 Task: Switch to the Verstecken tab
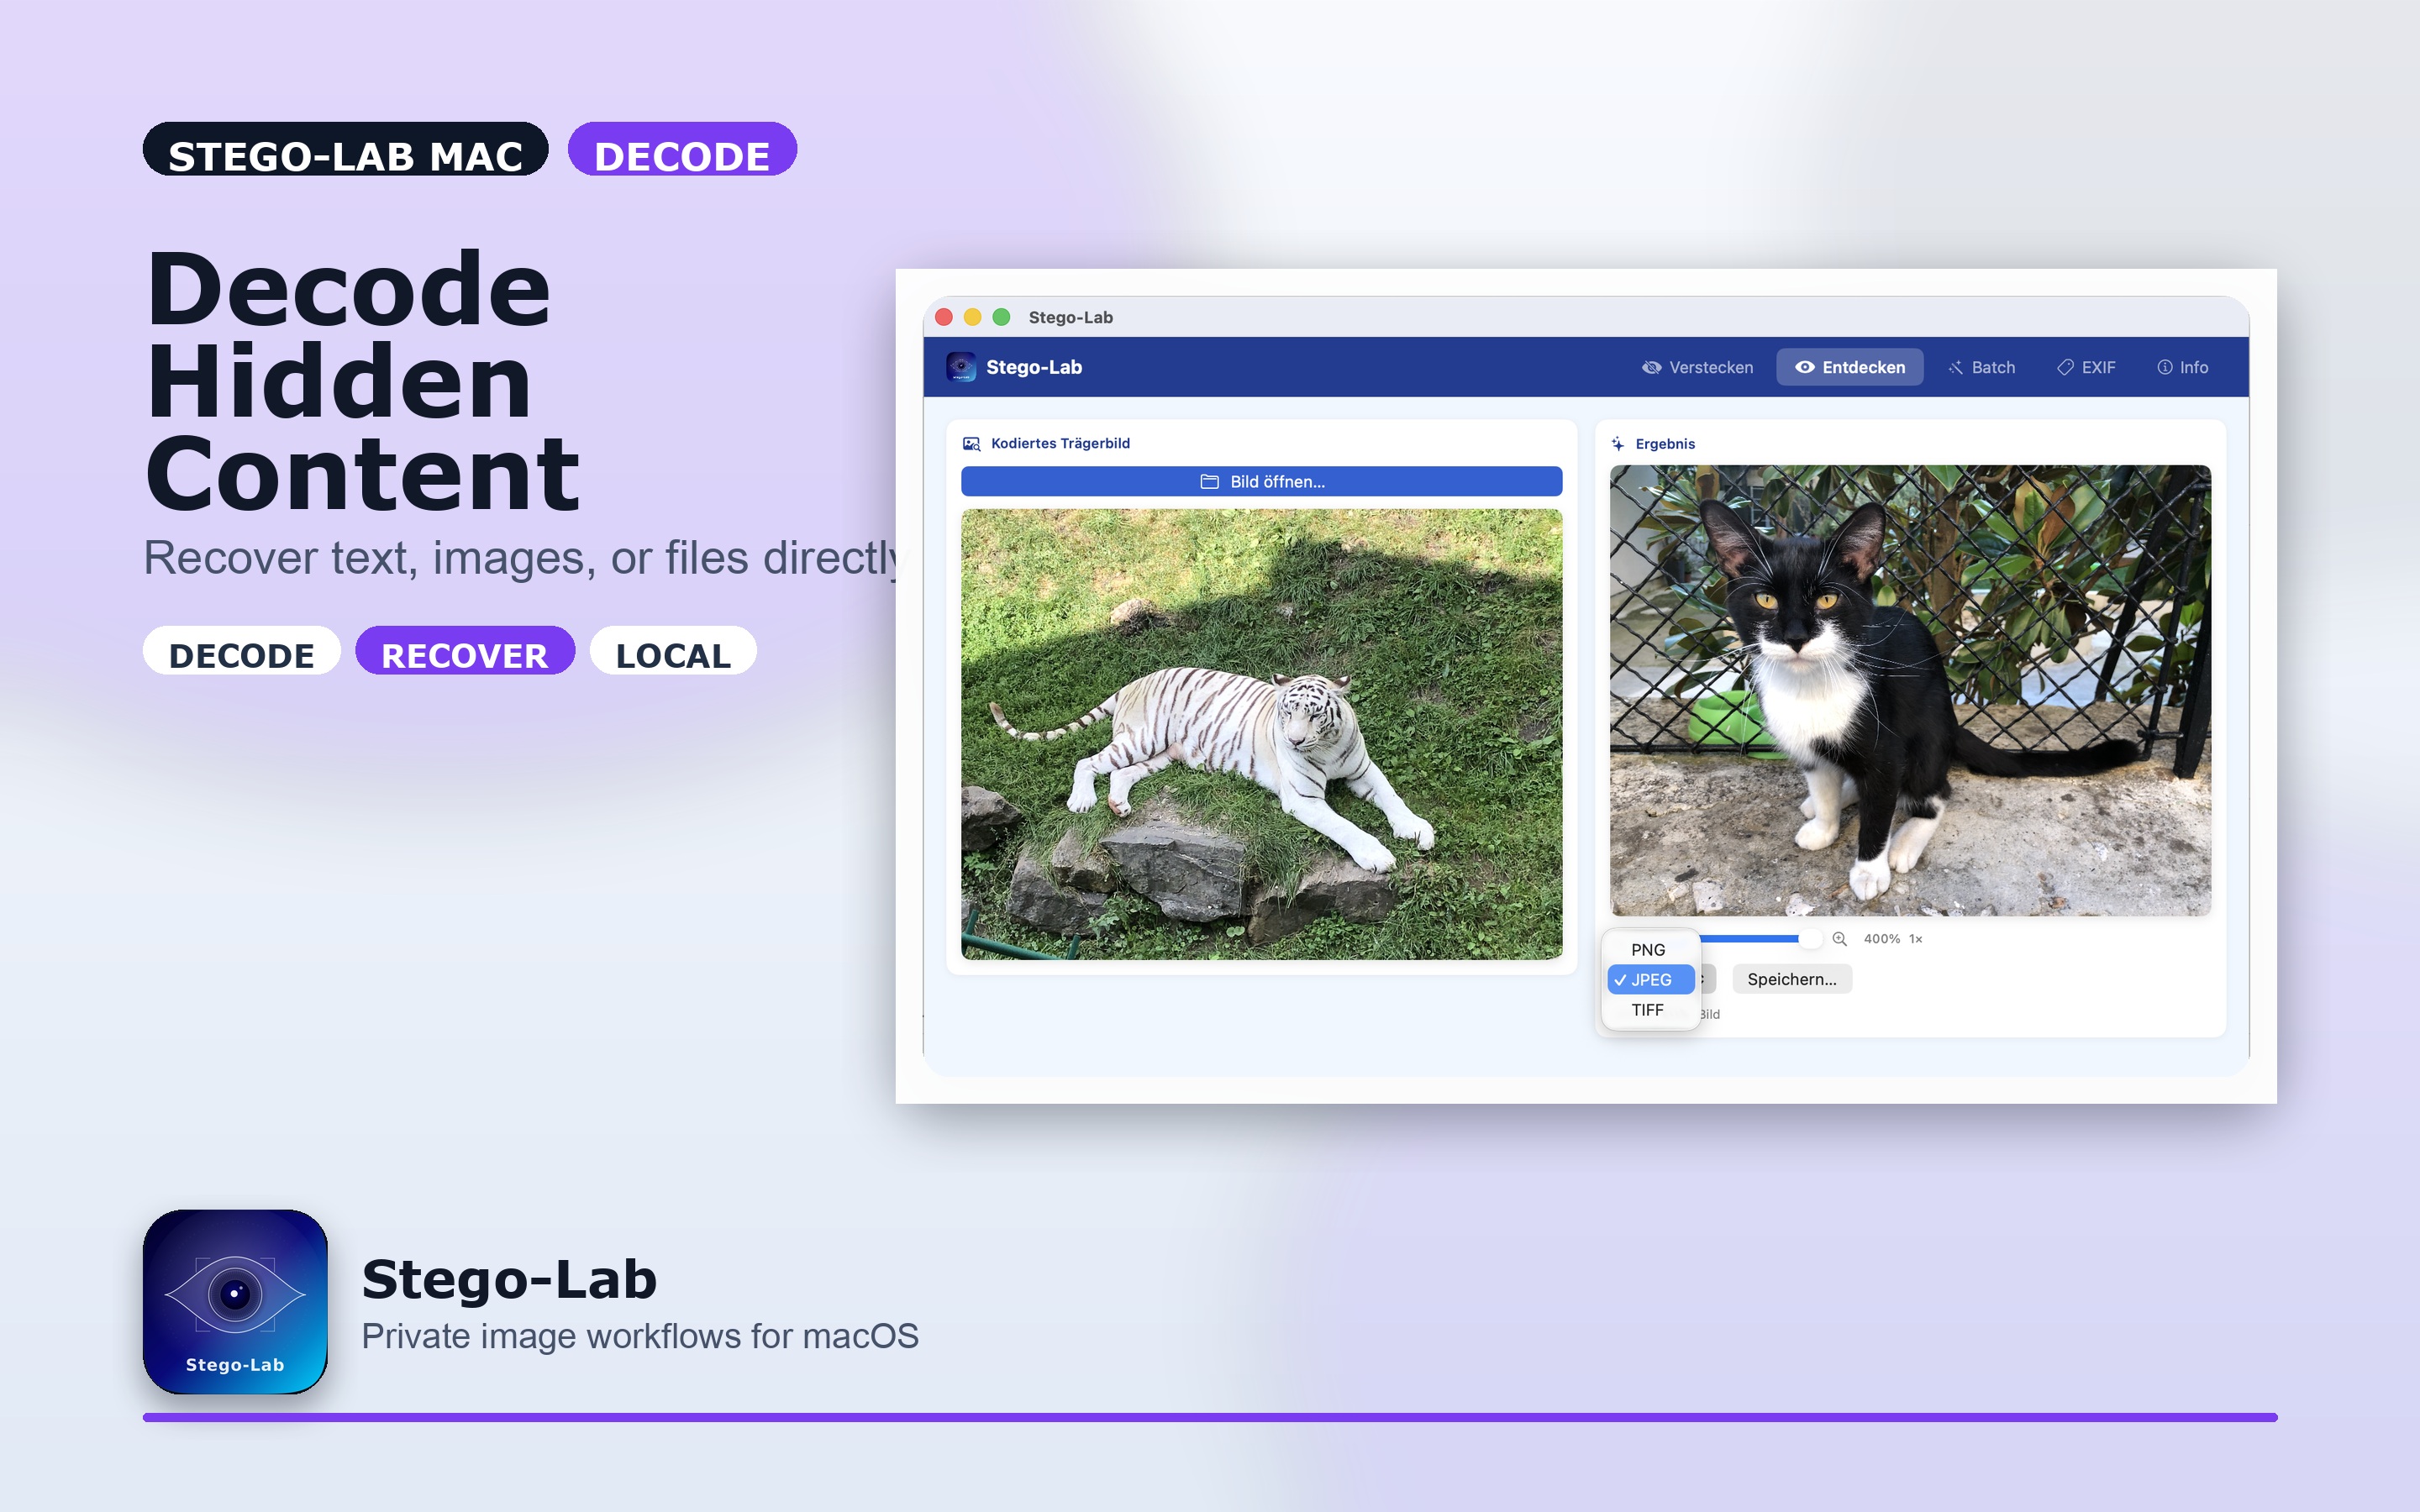[x=1697, y=367]
